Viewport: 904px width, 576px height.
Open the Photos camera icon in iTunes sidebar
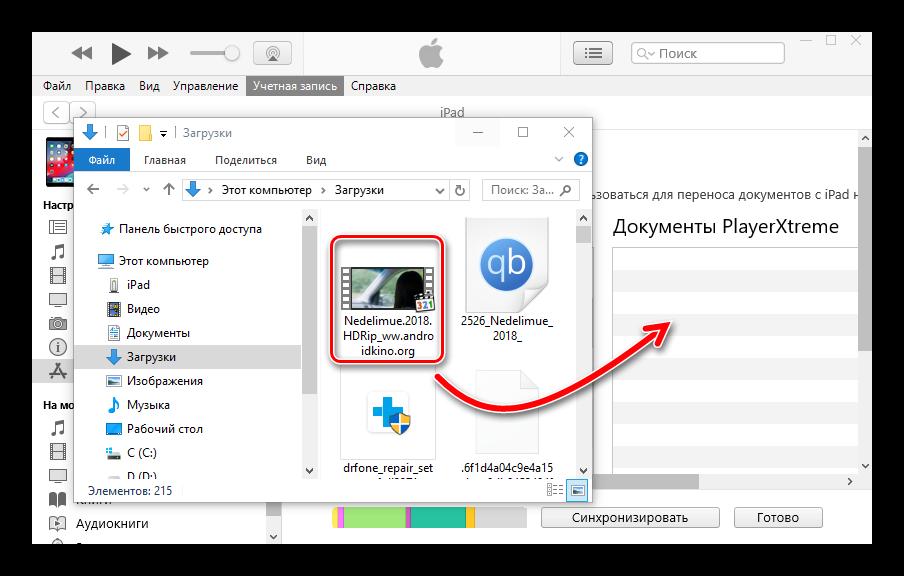tap(58, 323)
